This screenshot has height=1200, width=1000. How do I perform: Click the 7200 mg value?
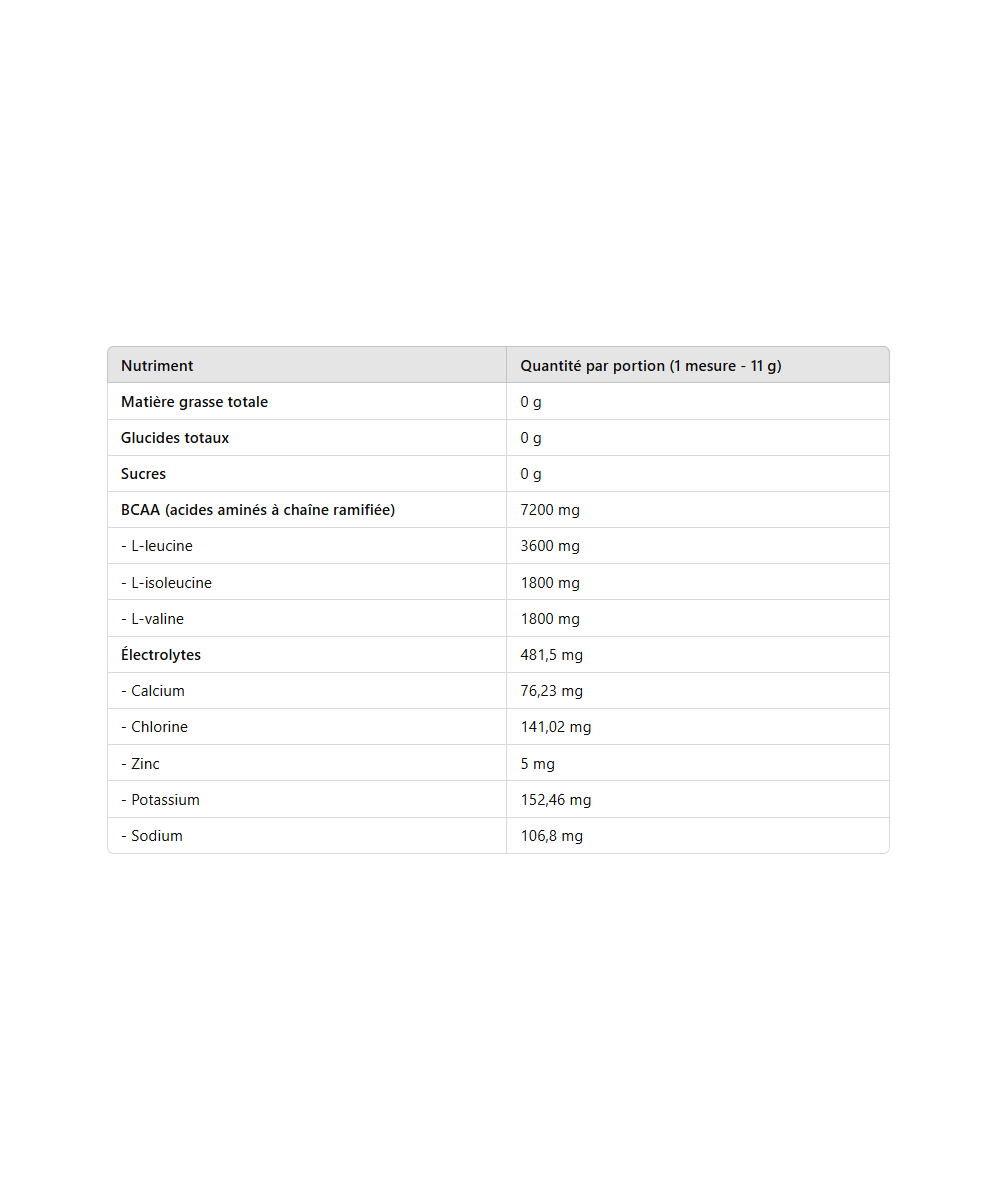tap(550, 510)
